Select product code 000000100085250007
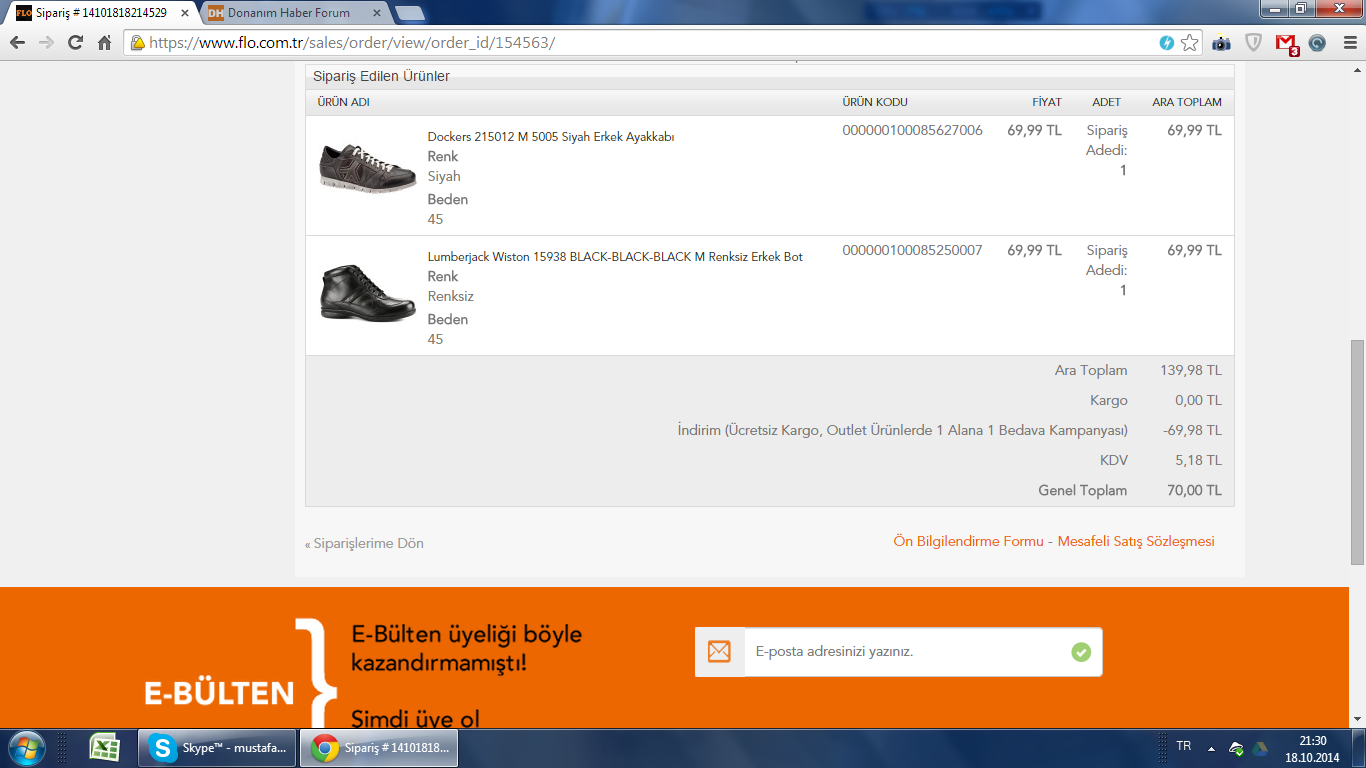The width and height of the screenshot is (1366, 768). point(912,250)
